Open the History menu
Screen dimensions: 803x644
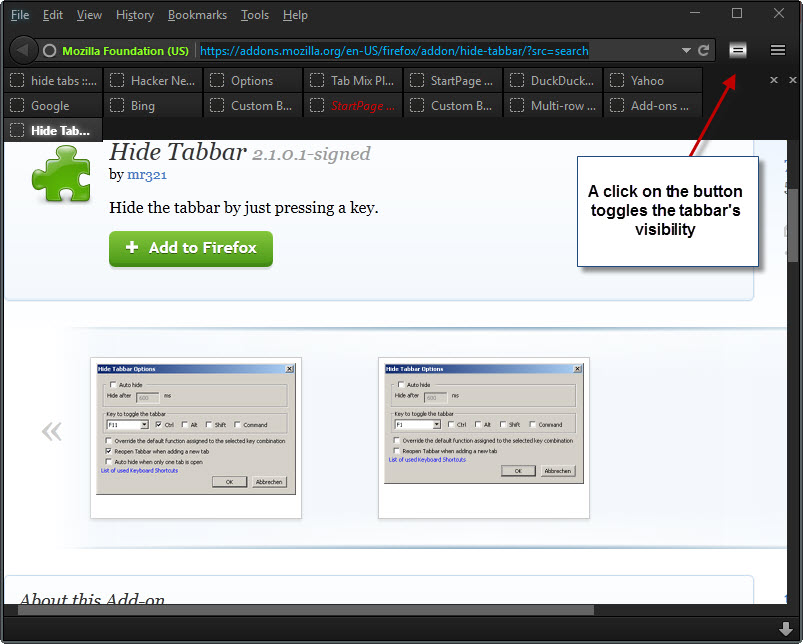coord(135,15)
